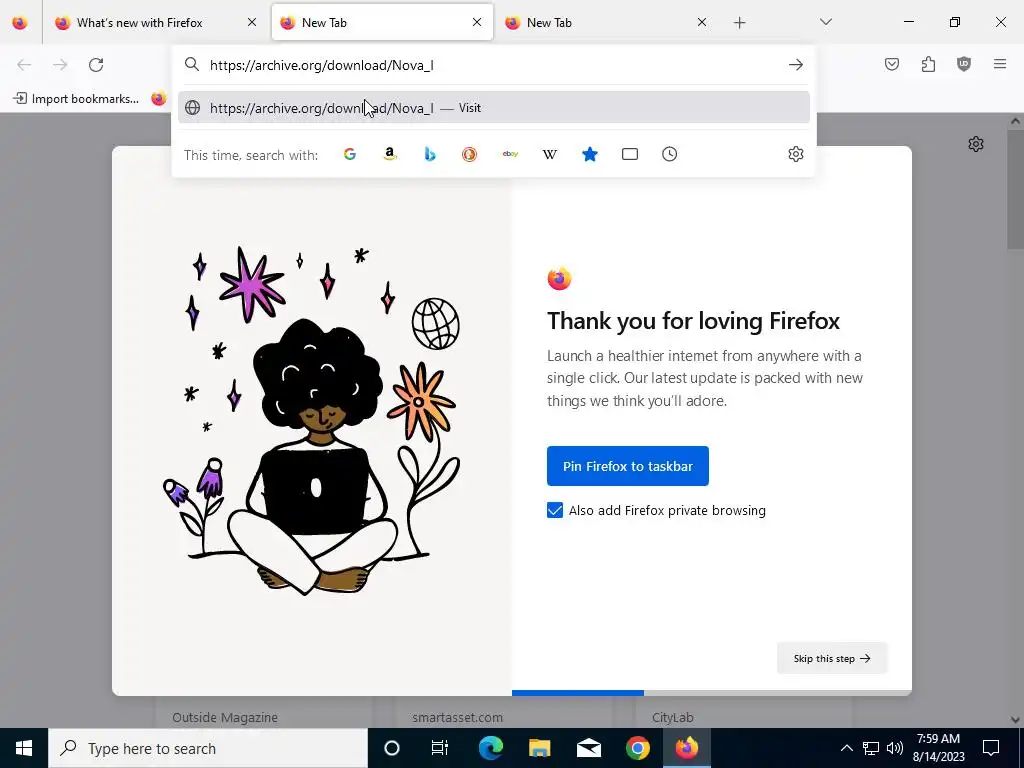This screenshot has width=1024, height=768.
Task: Open Firefox View pinned tab icon
Action: tap(20, 23)
